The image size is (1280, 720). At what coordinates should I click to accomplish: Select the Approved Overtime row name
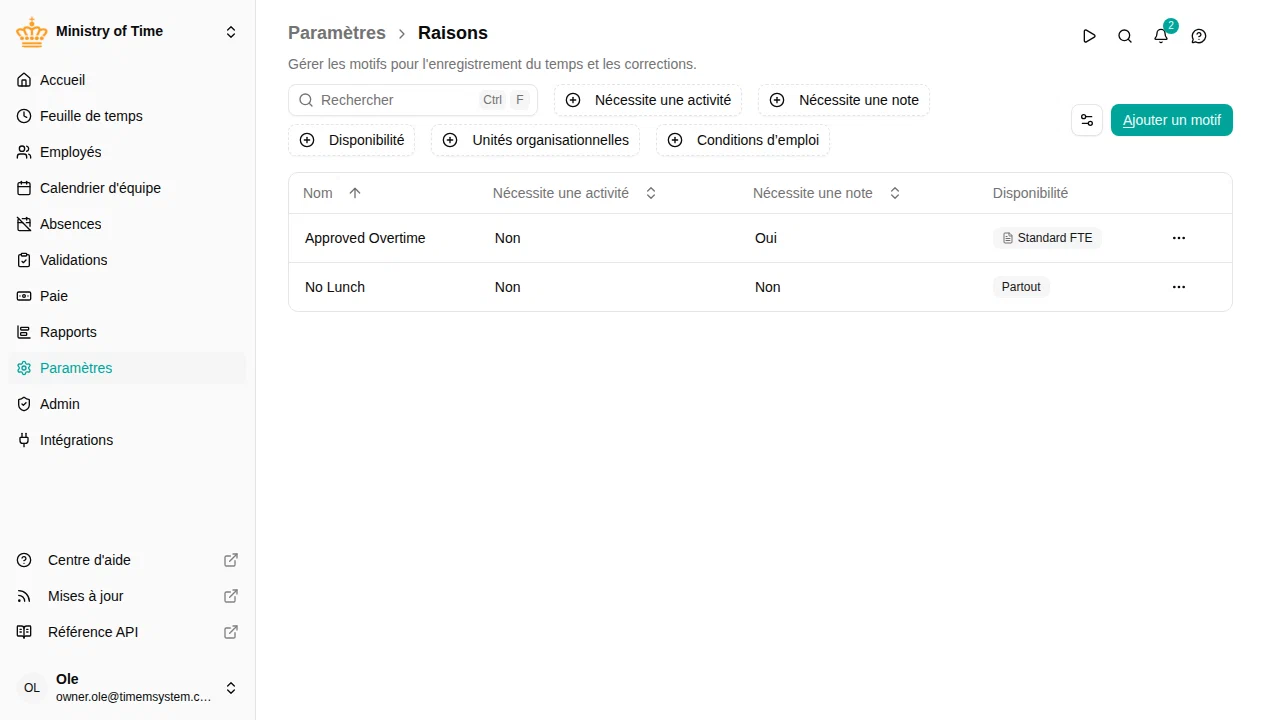[x=365, y=238]
